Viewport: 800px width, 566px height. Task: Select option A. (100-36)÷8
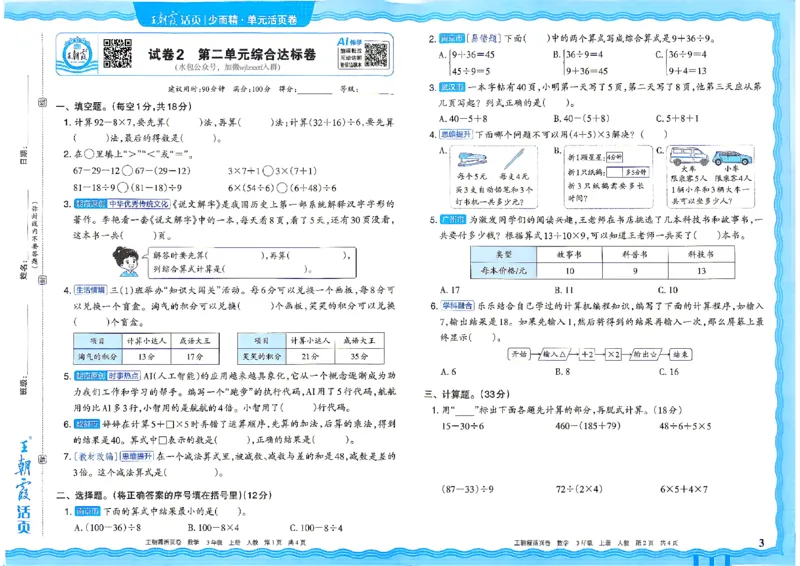click(x=108, y=528)
